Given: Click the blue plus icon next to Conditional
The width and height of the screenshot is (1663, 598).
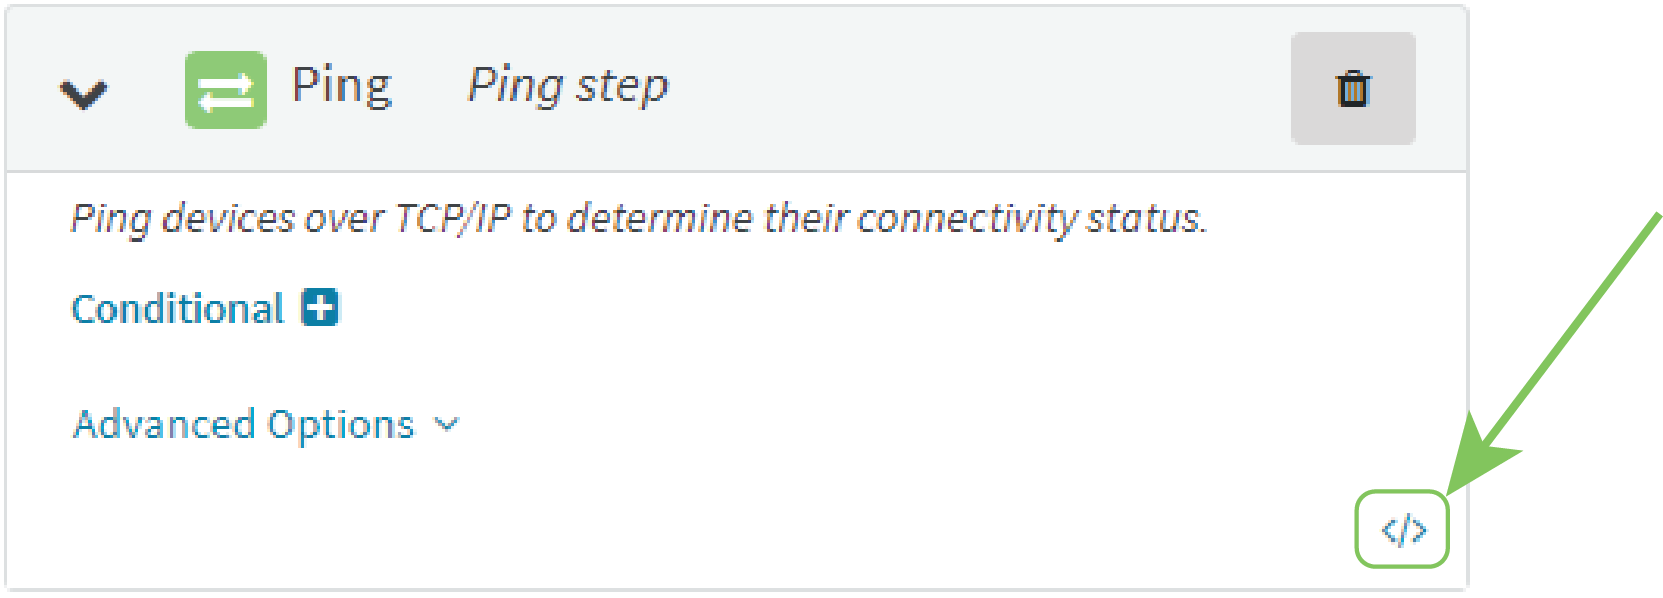Looking at the screenshot, I should (x=321, y=308).
